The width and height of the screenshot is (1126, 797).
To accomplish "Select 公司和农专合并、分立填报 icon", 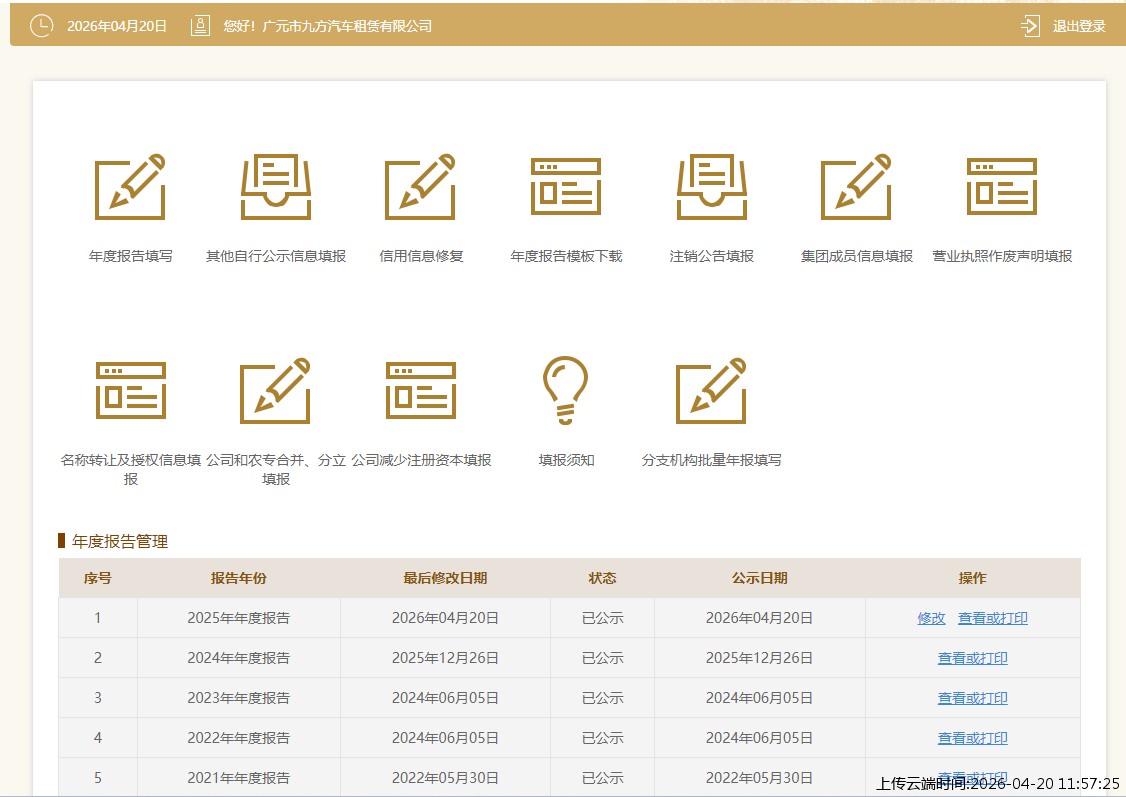I will 276,390.
